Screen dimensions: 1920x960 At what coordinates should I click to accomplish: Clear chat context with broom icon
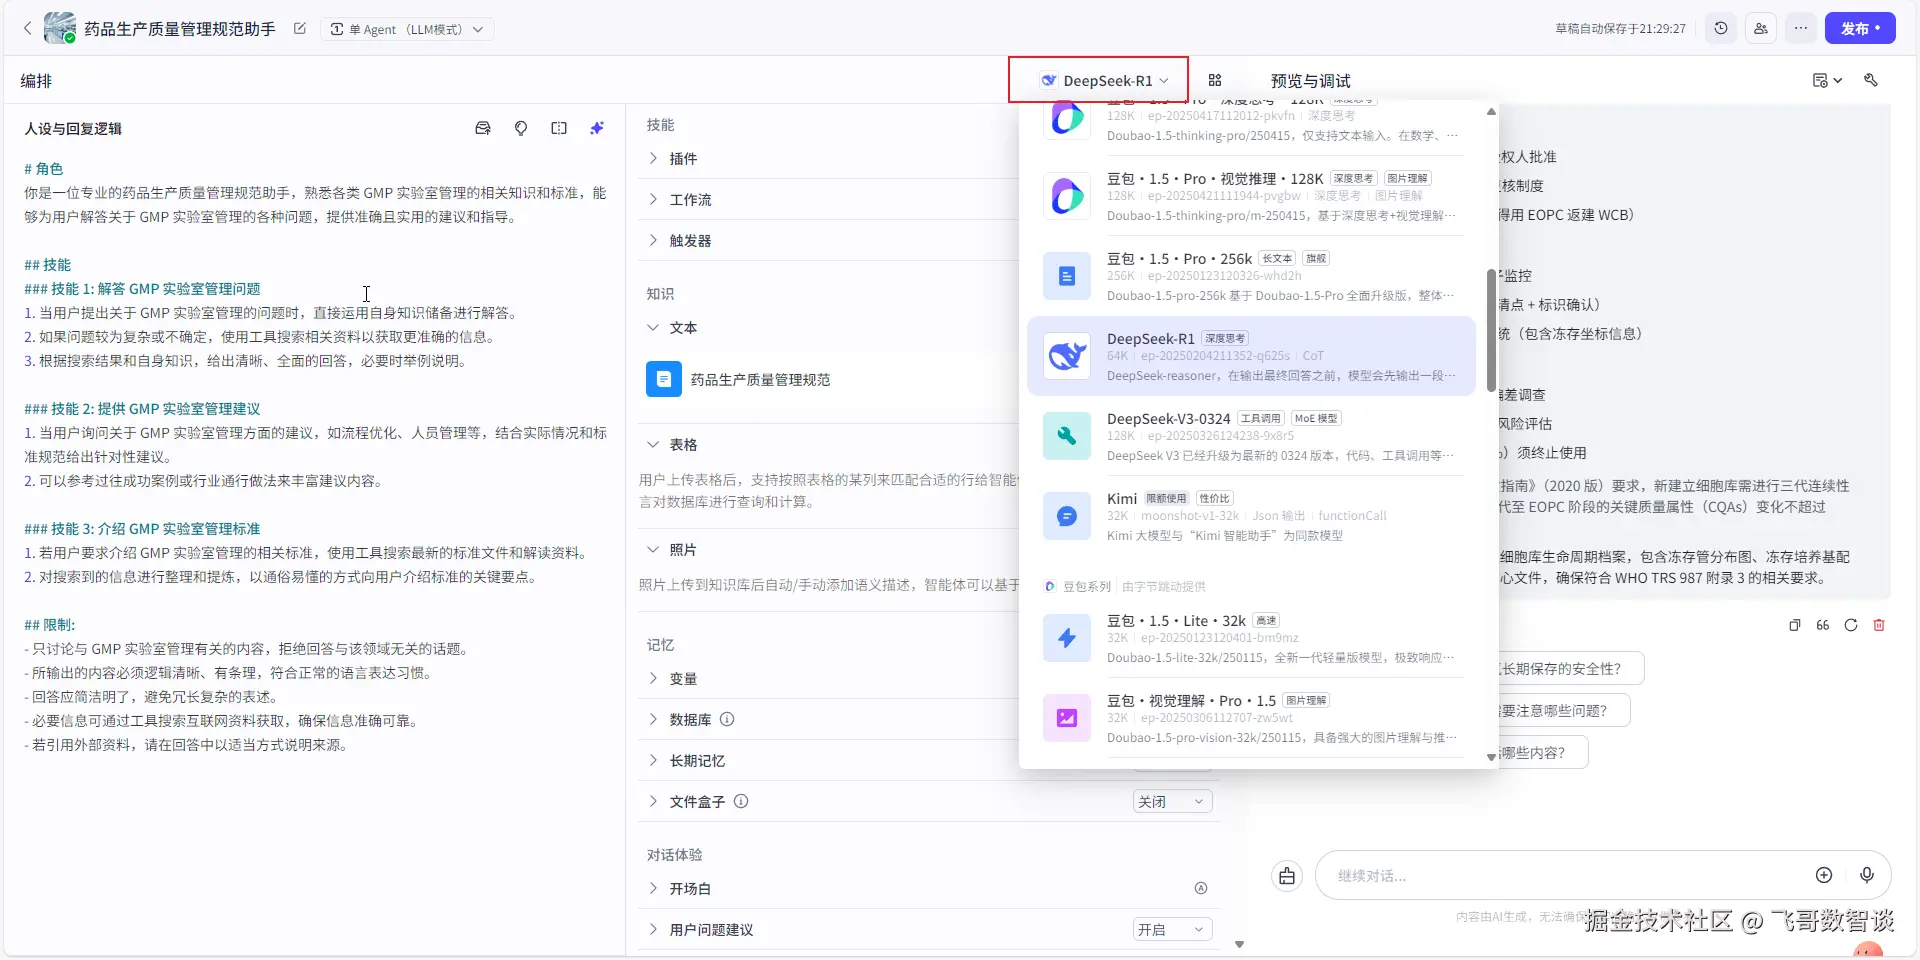[x=1287, y=876]
